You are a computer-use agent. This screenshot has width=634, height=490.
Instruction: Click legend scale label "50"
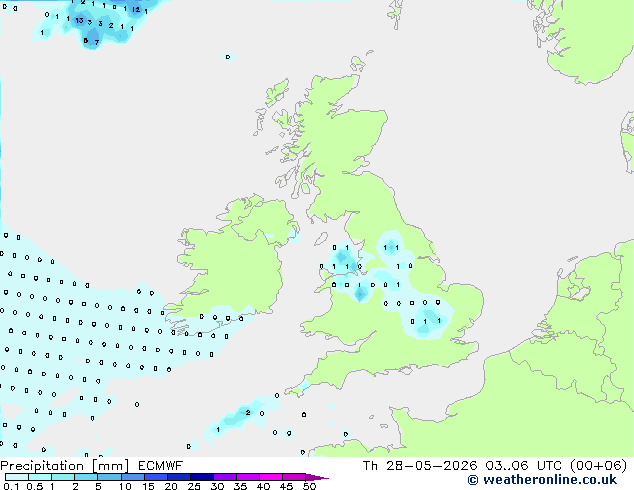click(x=309, y=486)
